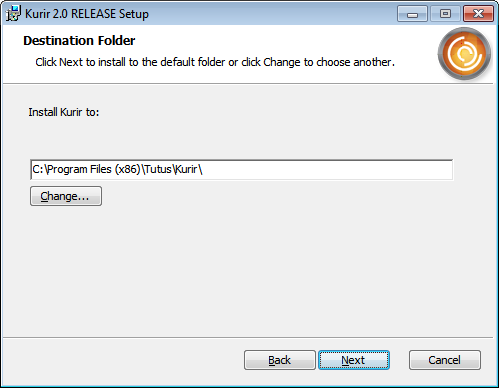Viewport: 499px width, 388px height.
Task: Minimize the Kurir Setup window
Action: tap(412, 14)
